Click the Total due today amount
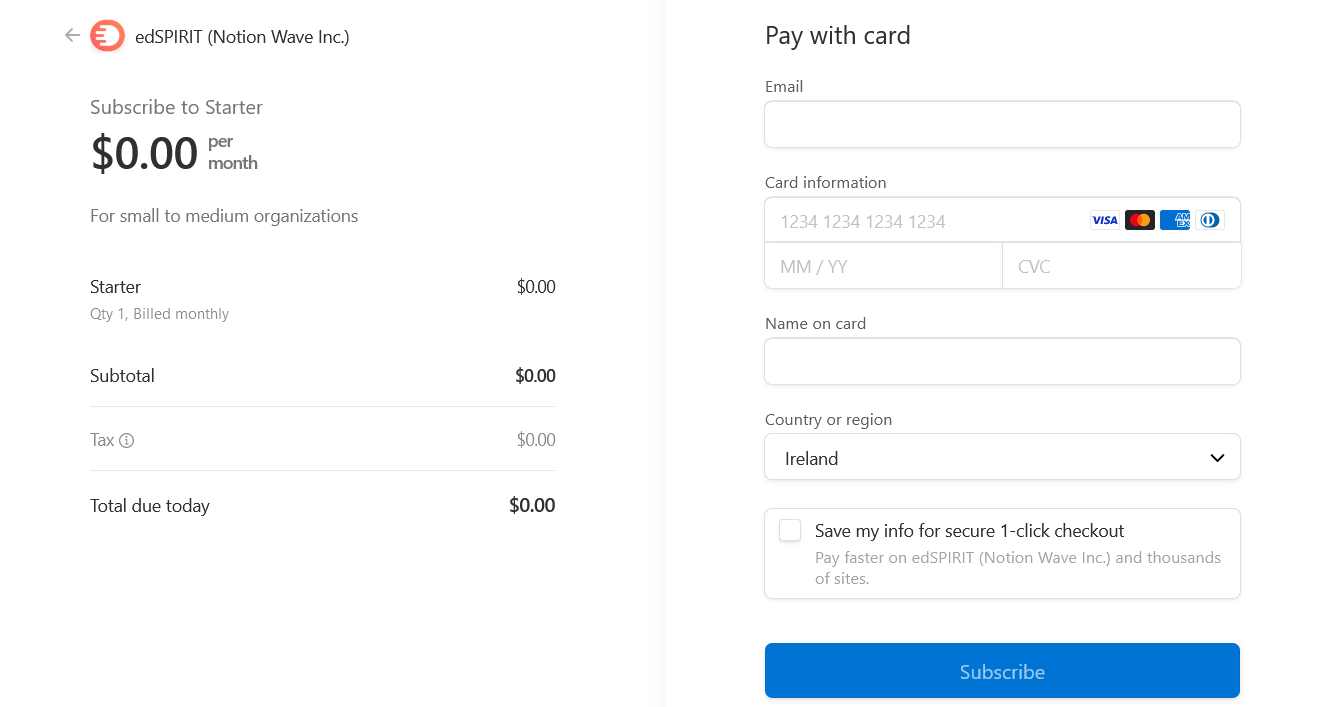This screenshot has width=1328, height=707. (x=532, y=505)
